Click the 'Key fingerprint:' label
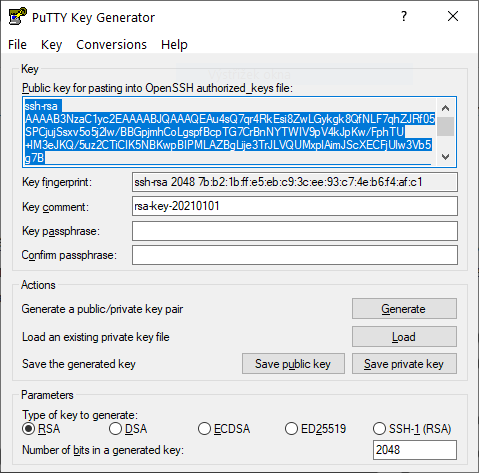 pos(57,182)
